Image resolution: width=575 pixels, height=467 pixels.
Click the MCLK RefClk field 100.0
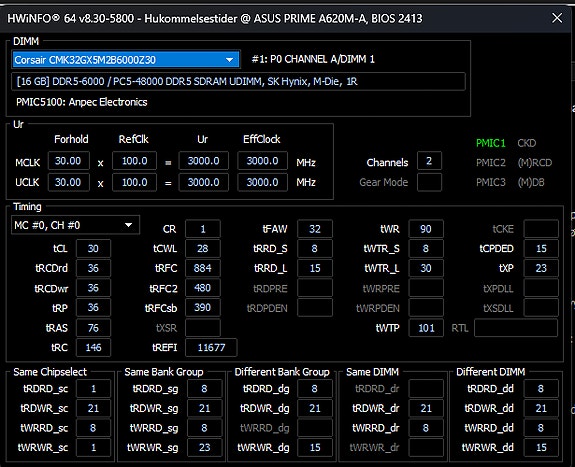click(134, 161)
